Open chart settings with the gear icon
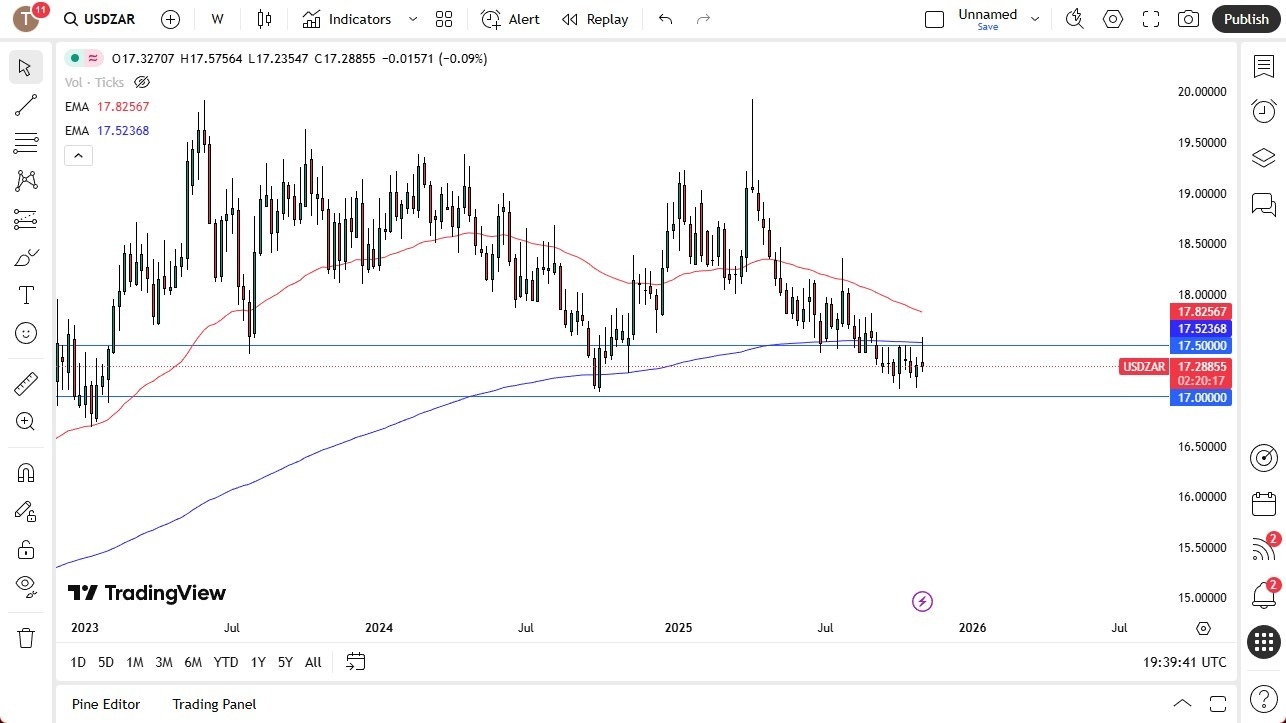This screenshot has height=723, width=1286. pos(1112,18)
